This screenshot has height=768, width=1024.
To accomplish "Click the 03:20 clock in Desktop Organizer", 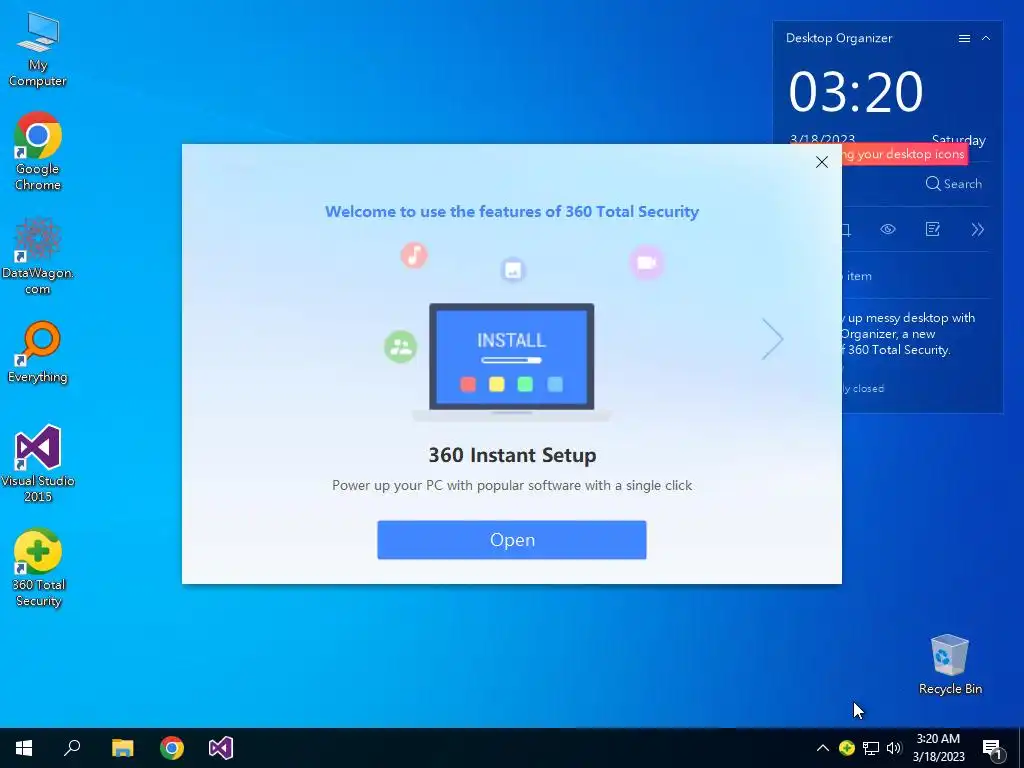I will coord(856,91).
